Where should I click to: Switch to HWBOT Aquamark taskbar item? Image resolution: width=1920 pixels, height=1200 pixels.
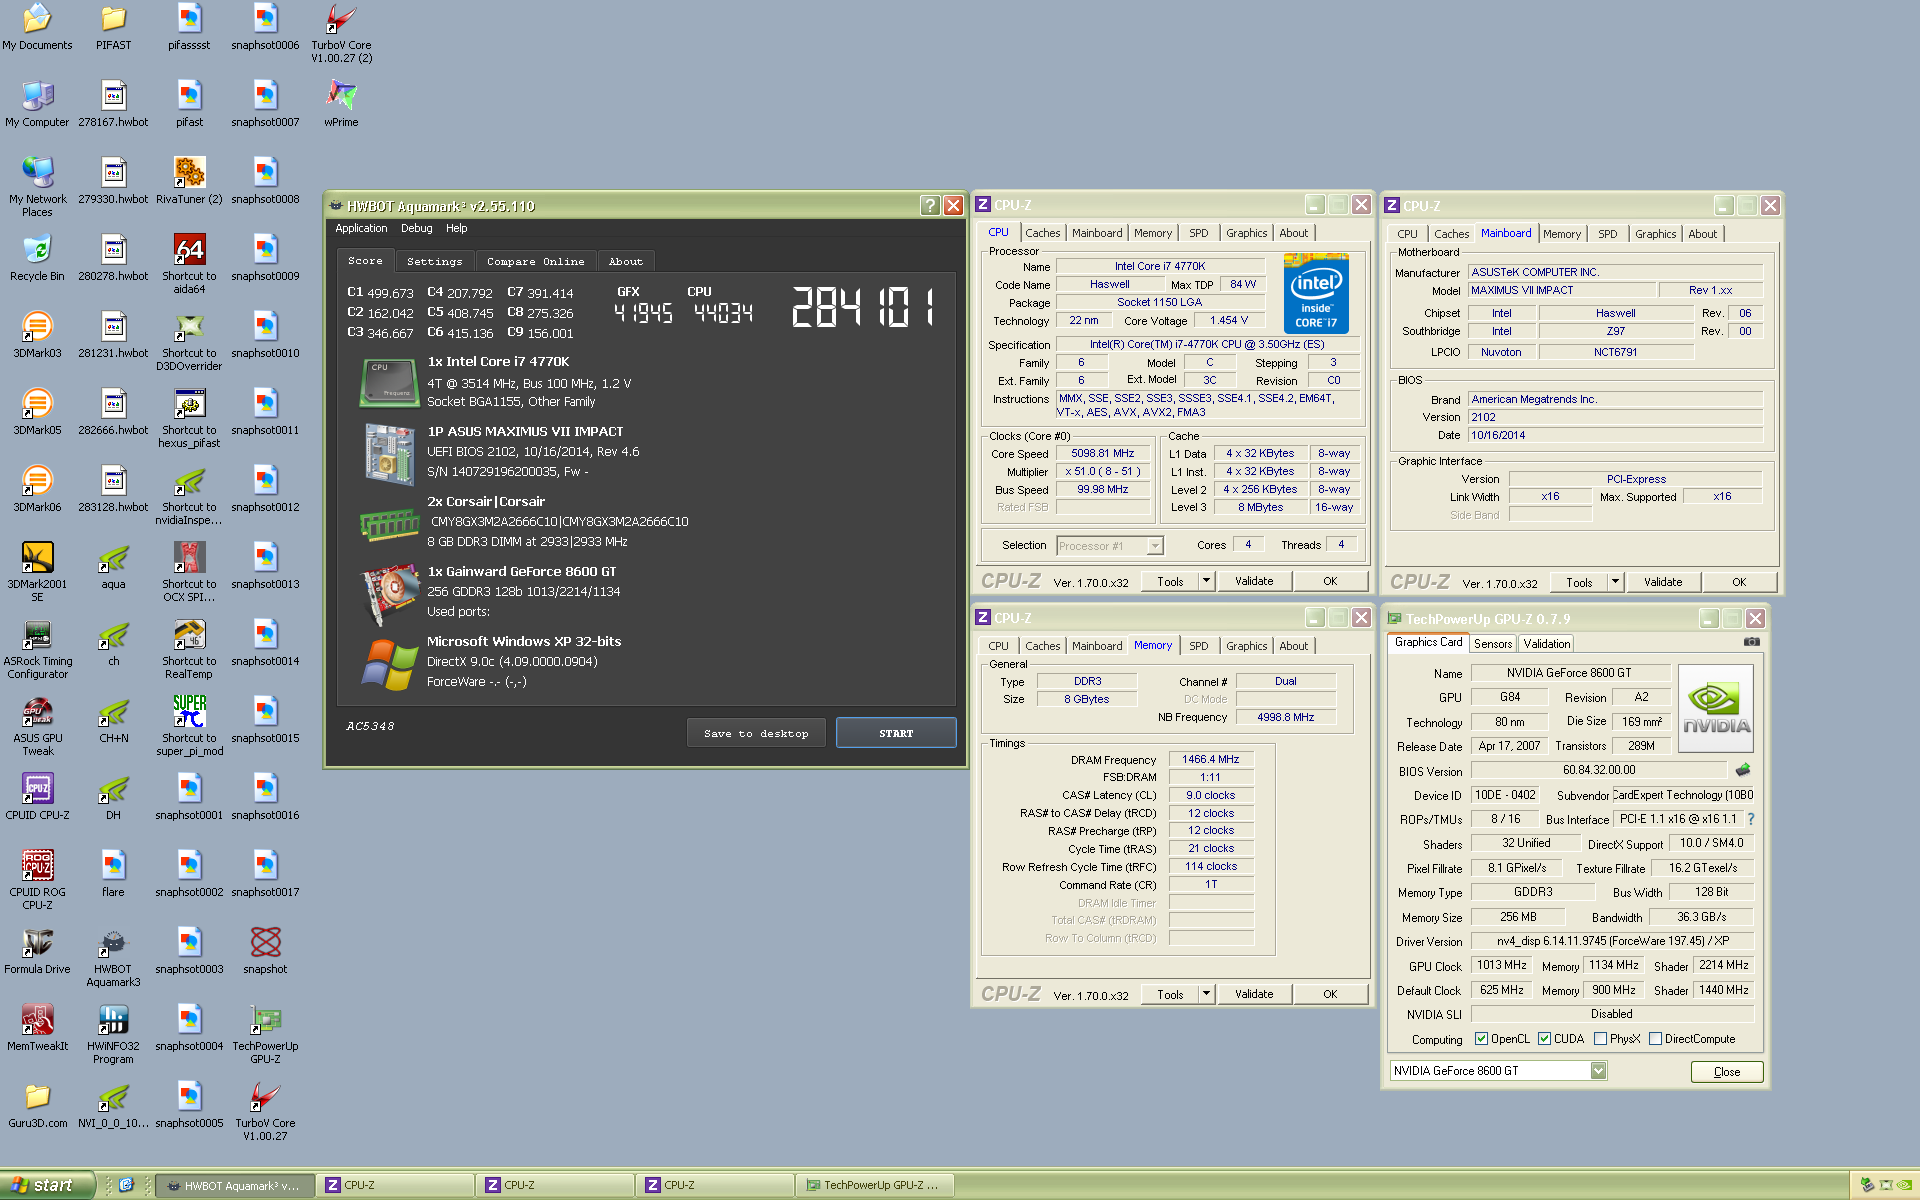point(236,1185)
